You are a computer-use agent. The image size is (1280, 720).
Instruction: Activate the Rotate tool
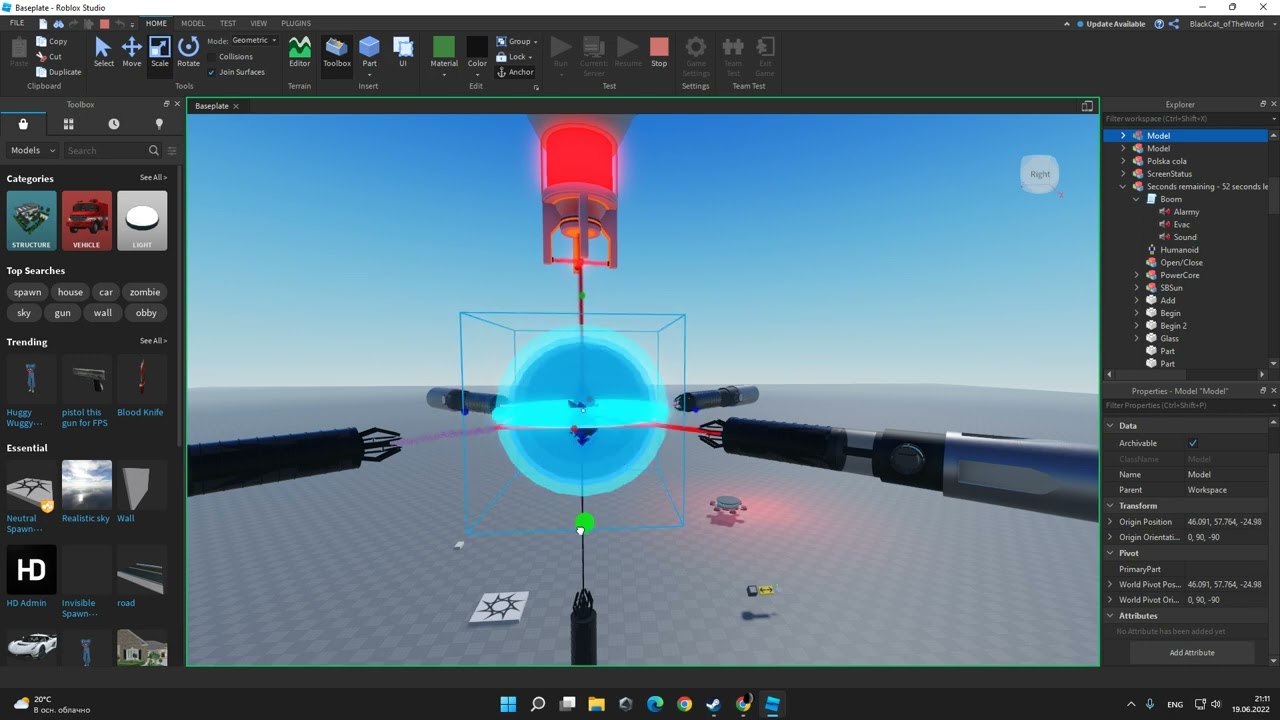point(188,52)
